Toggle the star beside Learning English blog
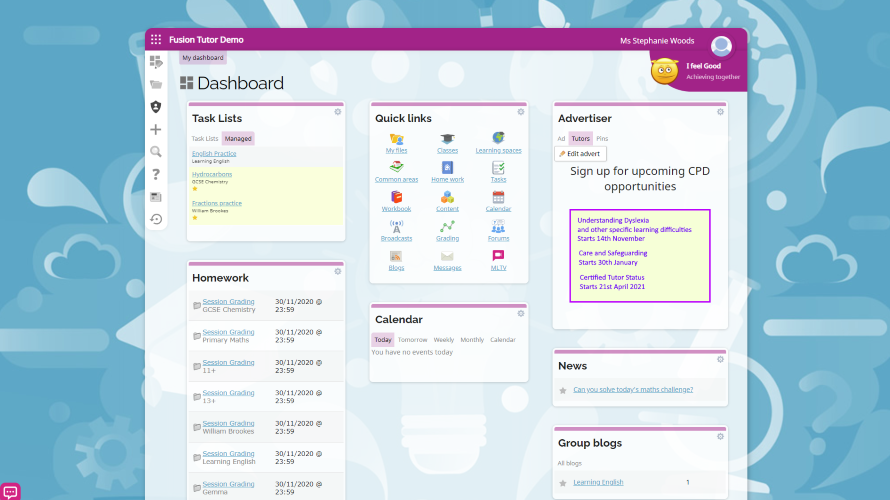This screenshot has width=890, height=500. click(x=563, y=484)
